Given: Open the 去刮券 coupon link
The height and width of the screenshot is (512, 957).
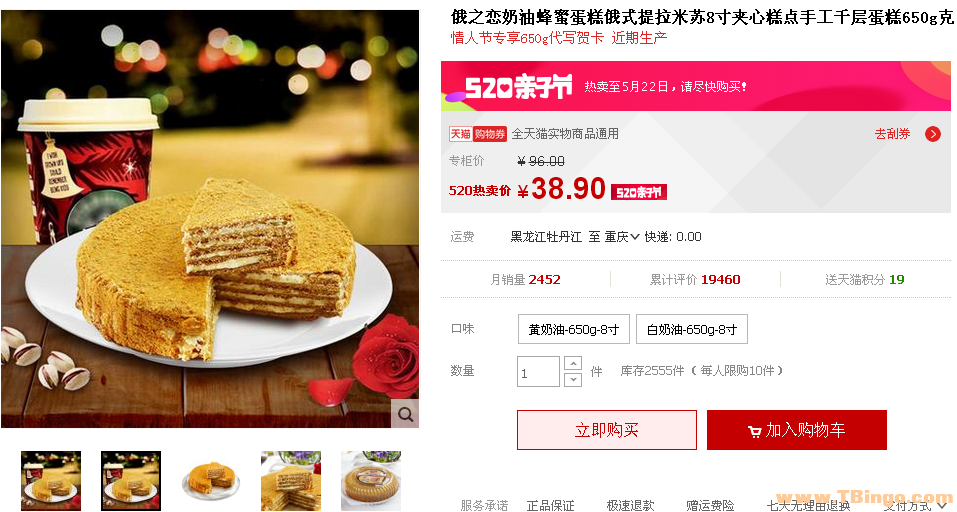Looking at the screenshot, I should point(892,134).
